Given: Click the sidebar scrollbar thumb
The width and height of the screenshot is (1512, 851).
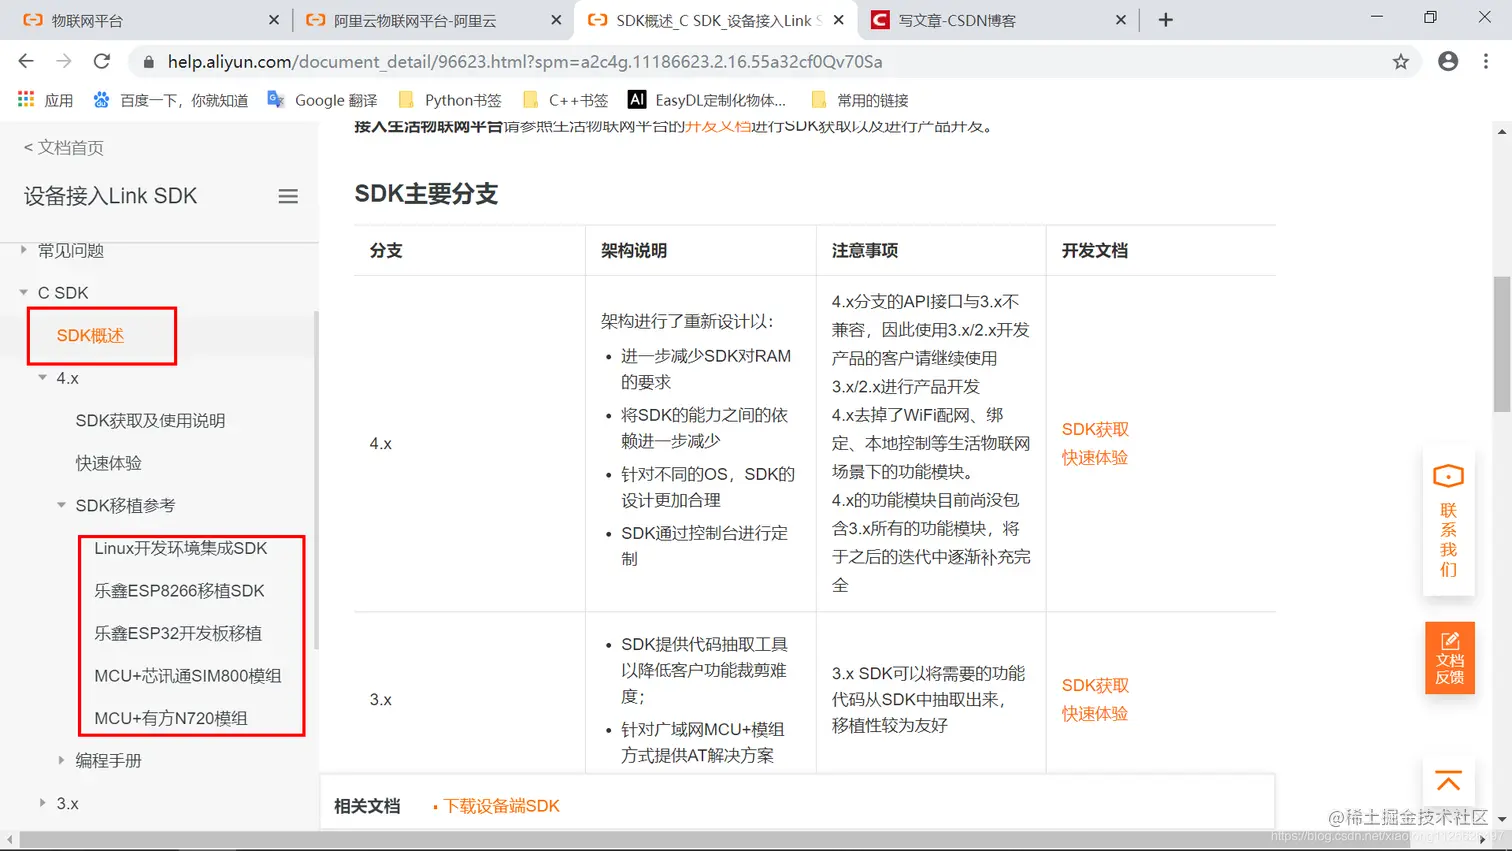Looking at the screenshot, I should [x=316, y=480].
